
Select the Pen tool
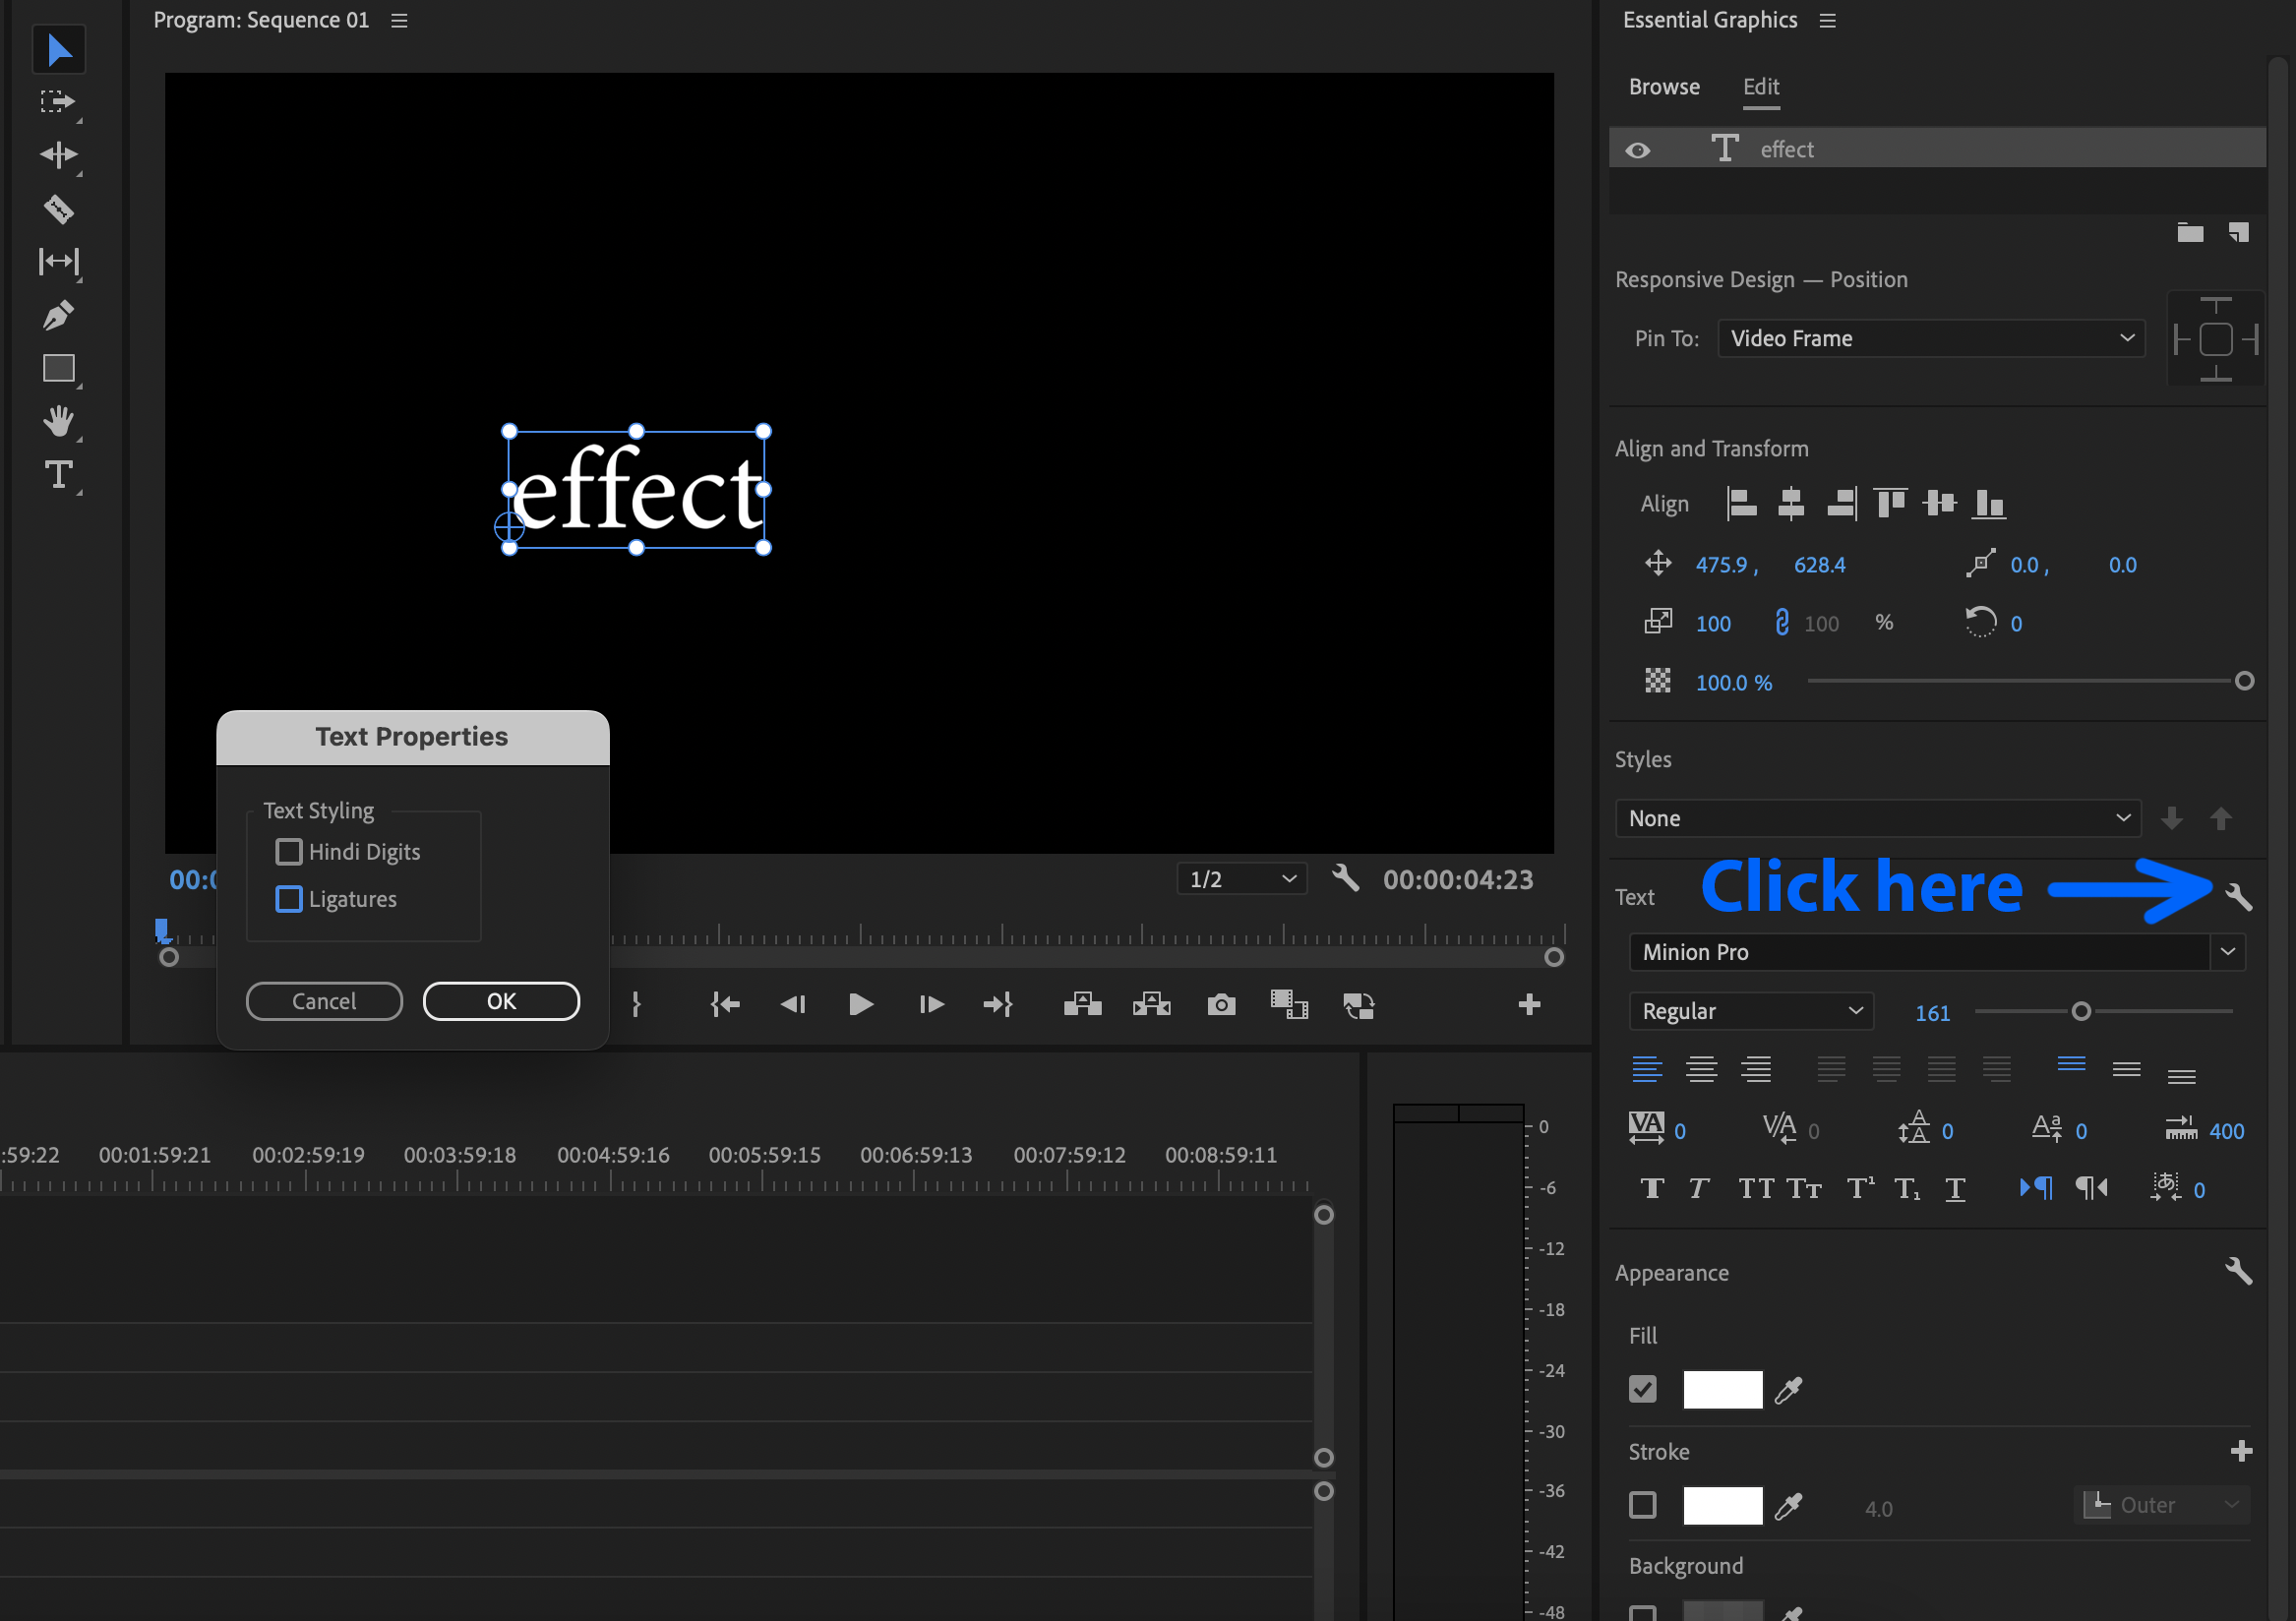[x=58, y=316]
